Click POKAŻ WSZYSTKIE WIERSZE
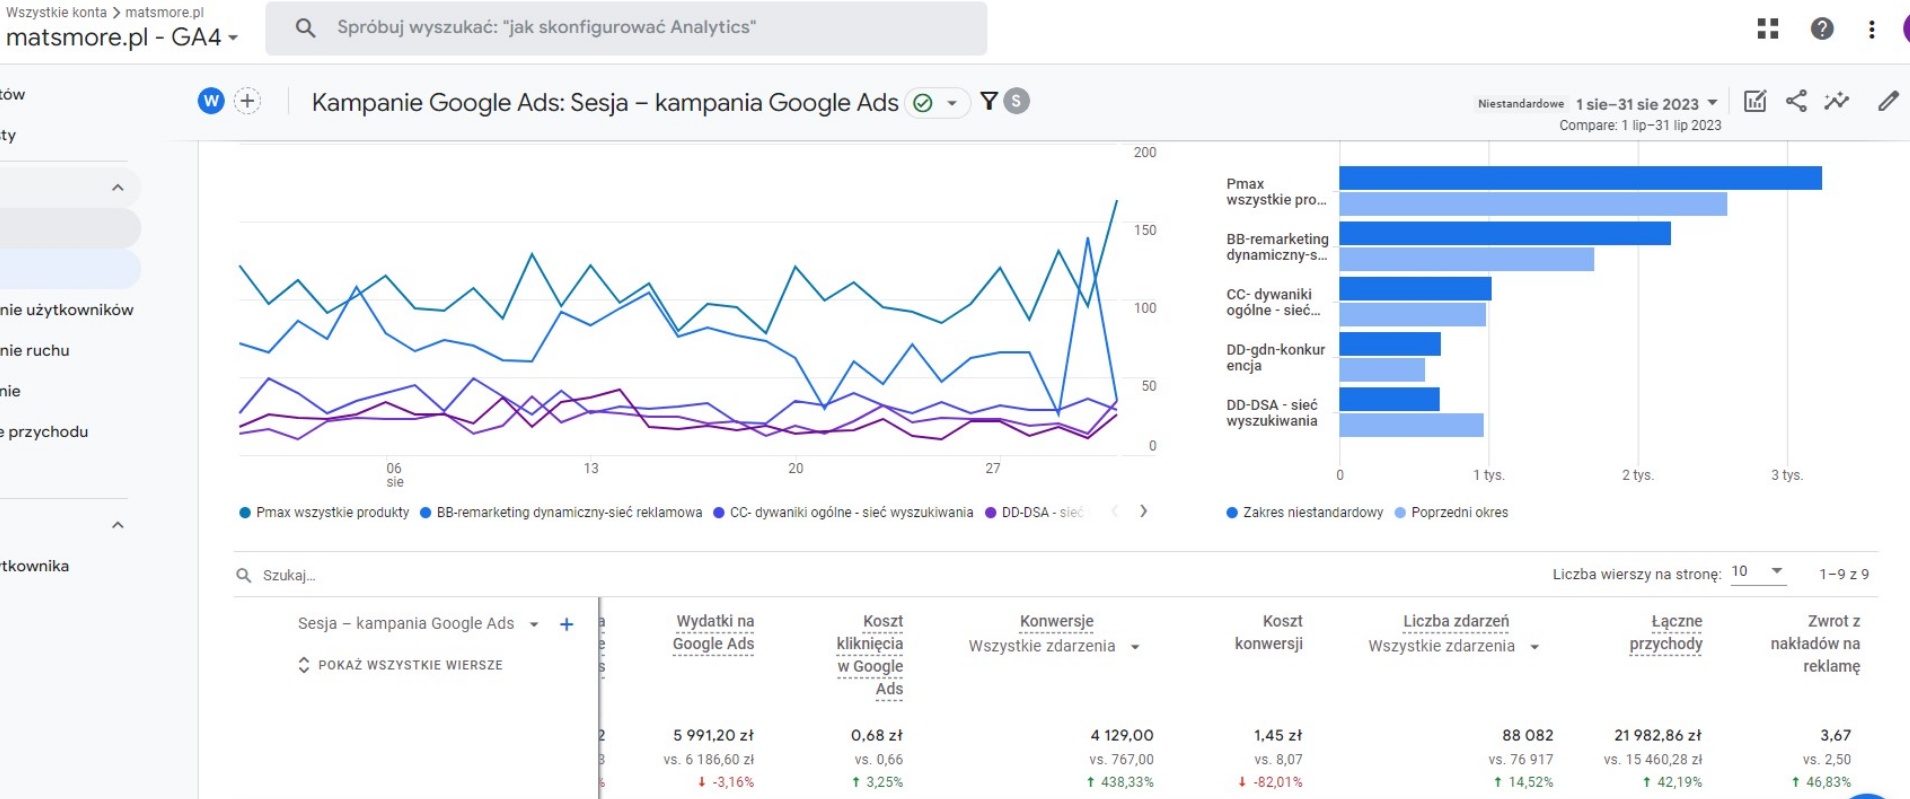Viewport: 1910px width, 799px height. [409, 665]
